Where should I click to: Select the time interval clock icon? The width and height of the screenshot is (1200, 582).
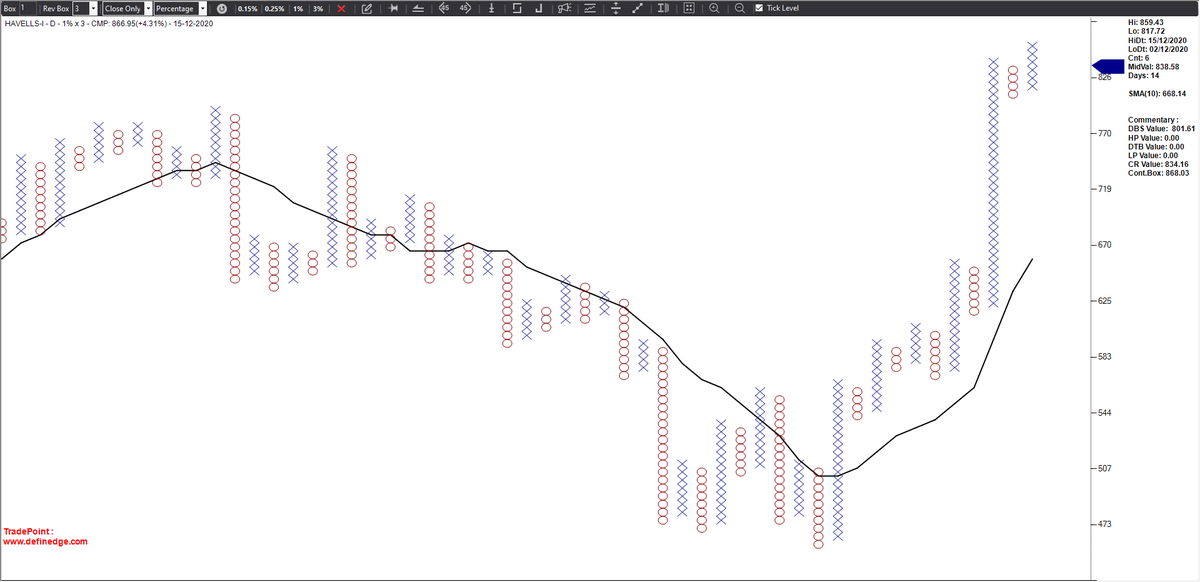tap(222, 8)
